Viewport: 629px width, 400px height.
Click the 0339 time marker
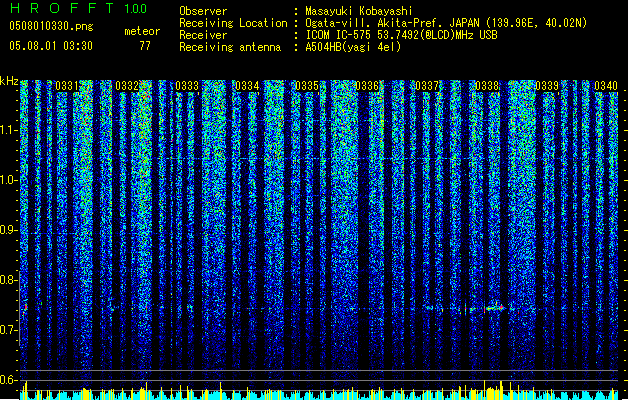click(x=547, y=86)
